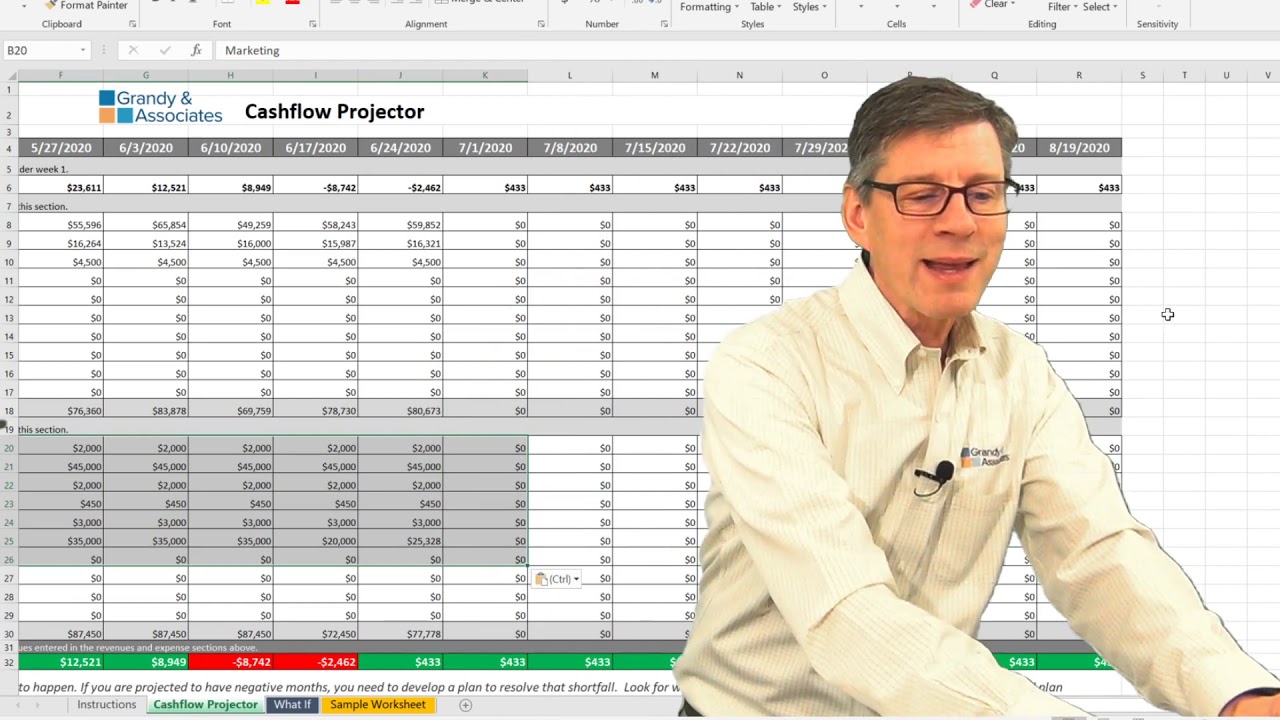The height and width of the screenshot is (720, 1280).
Task: Open the Alignment group dialog launcher
Action: pyautogui.click(x=541, y=24)
